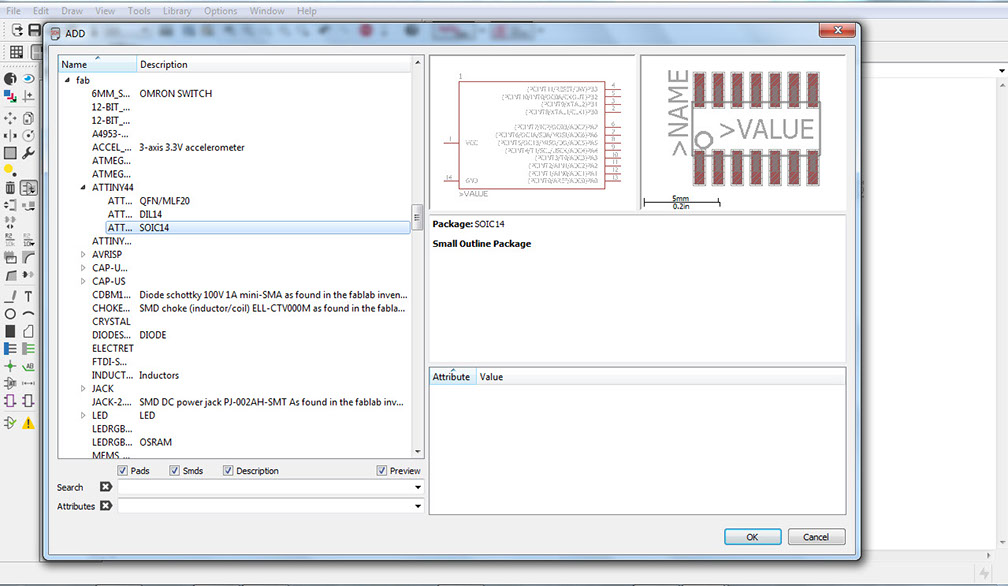The width and height of the screenshot is (1008, 586).
Task: Open the Search history dropdown arrow
Action: [x=418, y=487]
